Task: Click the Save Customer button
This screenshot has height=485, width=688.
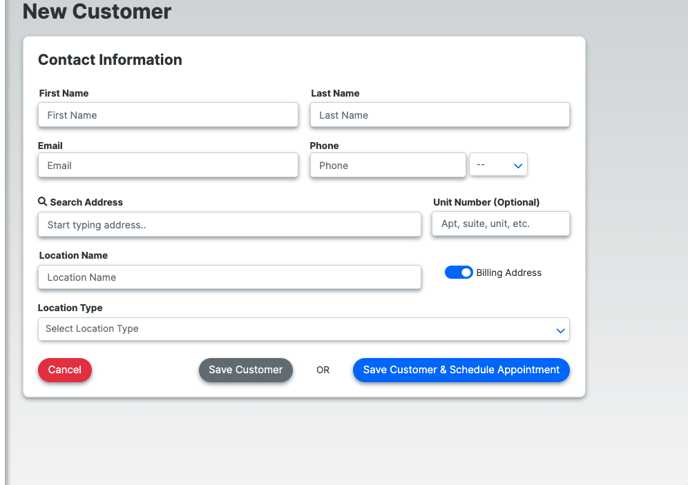Action: [246, 370]
